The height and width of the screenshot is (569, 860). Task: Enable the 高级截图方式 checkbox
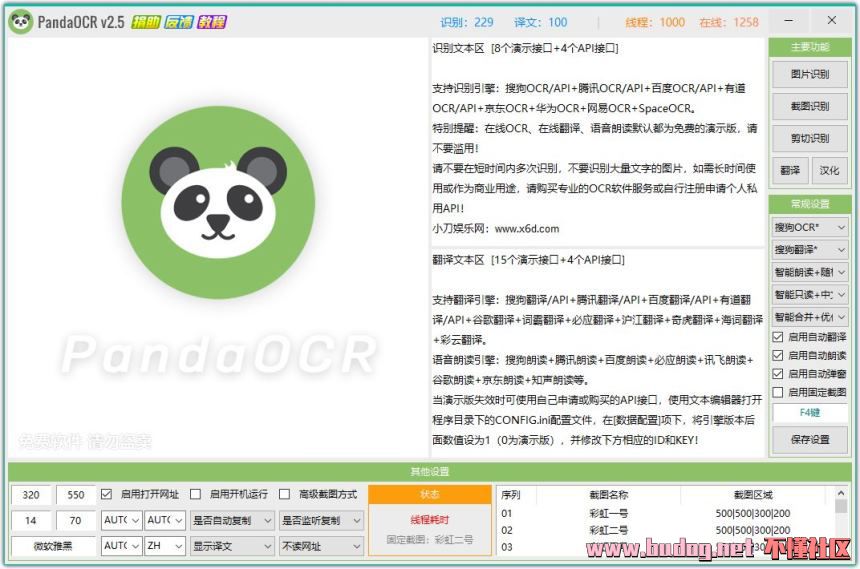(284, 494)
